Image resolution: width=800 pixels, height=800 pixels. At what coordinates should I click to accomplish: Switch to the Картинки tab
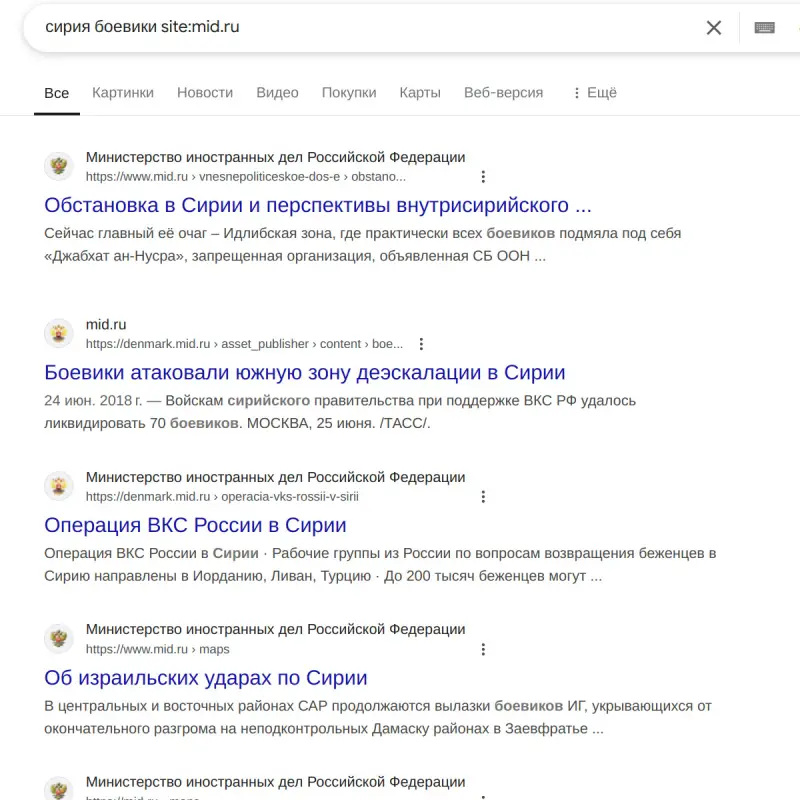coord(123,93)
